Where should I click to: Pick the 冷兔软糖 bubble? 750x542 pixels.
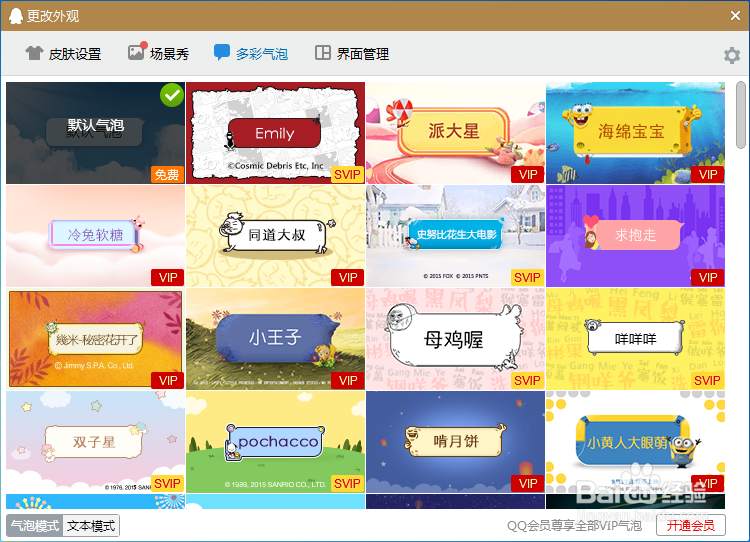coord(95,236)
